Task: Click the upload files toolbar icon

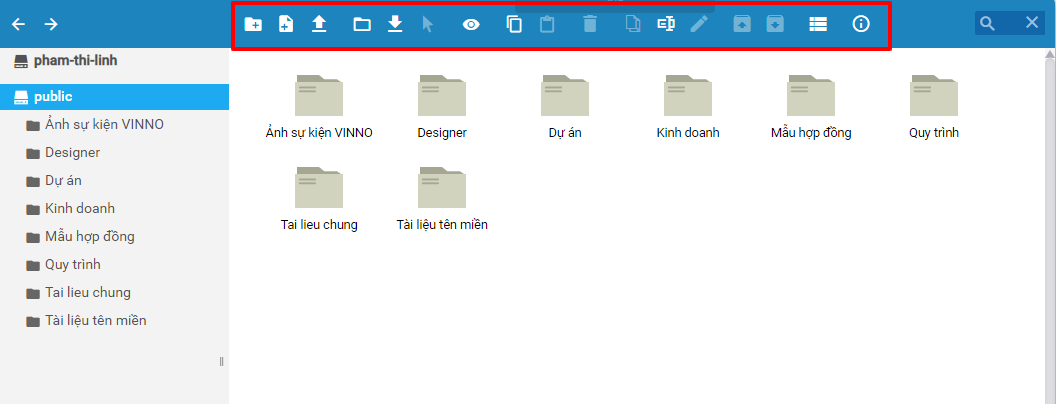Action: 319,24
